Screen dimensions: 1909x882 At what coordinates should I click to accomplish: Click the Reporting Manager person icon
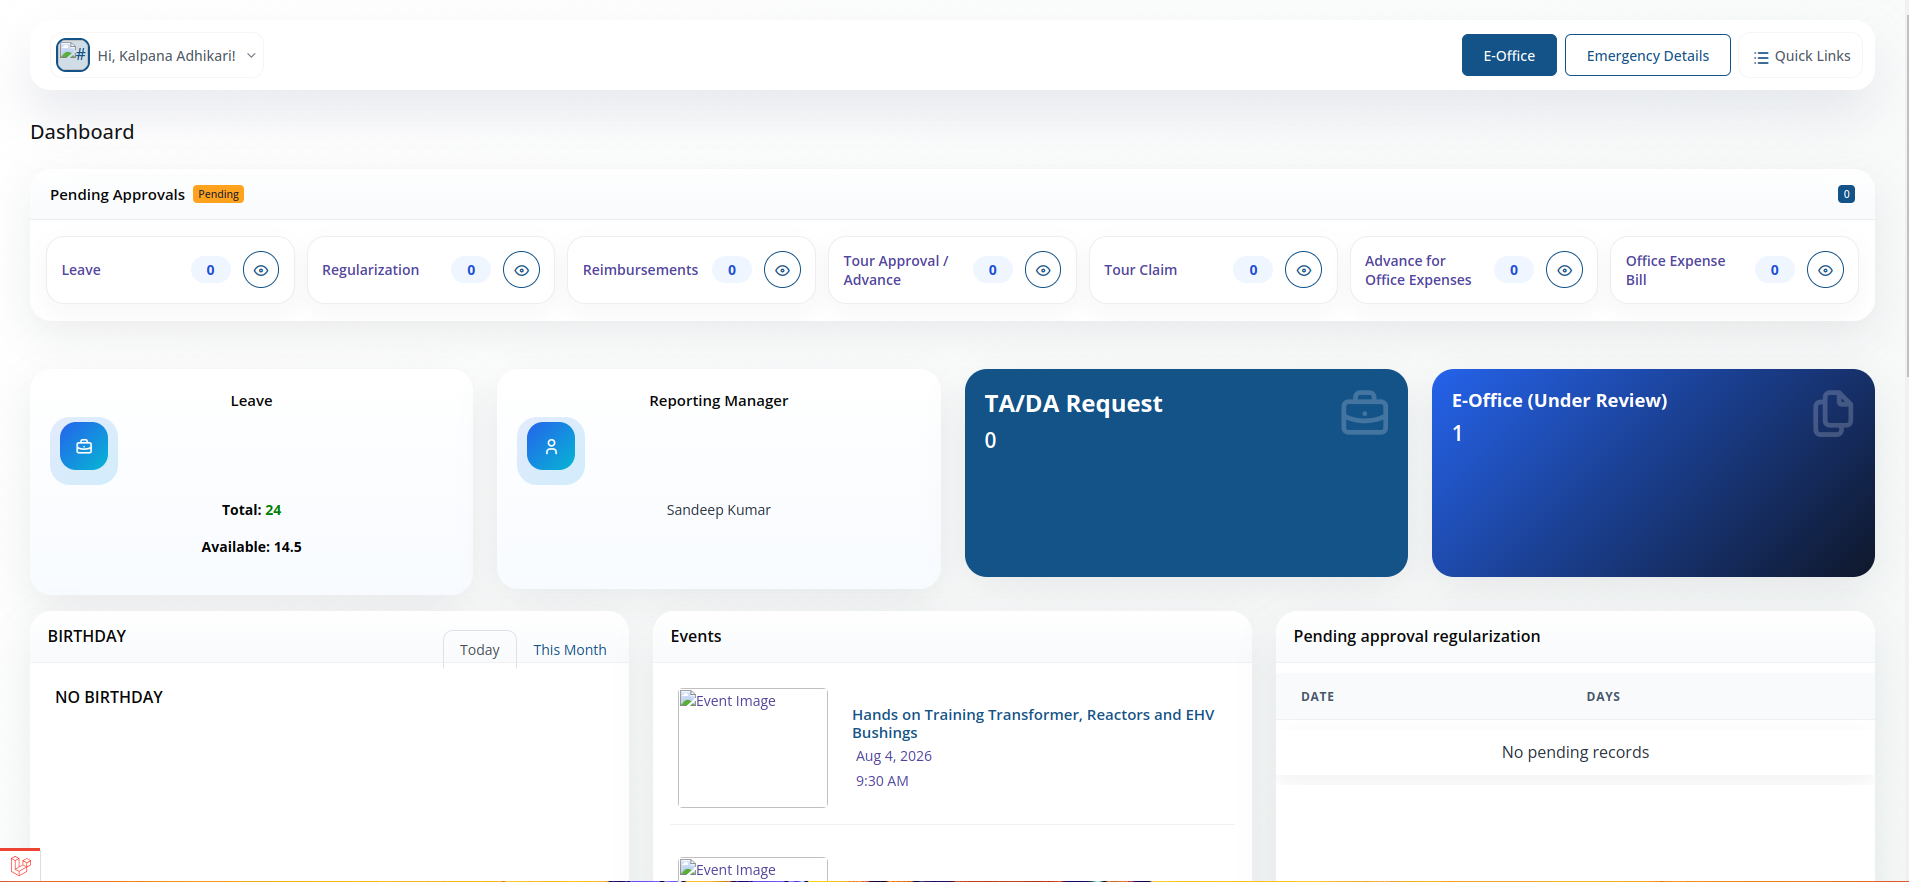click(551, 447)
